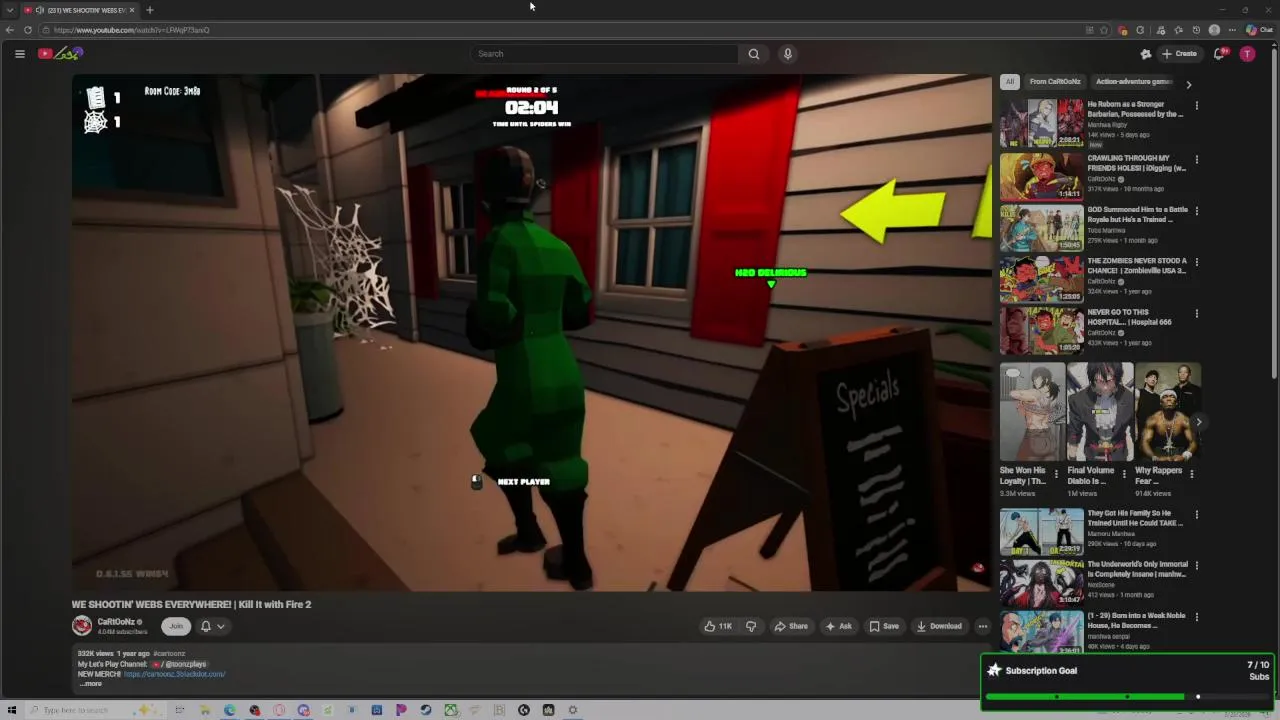Open options menu for 'THE ZOMBIES NEVER STOOD A CHANCE'
The height and width of the screenshot is (720, 1280).
tap(1197, 262)
